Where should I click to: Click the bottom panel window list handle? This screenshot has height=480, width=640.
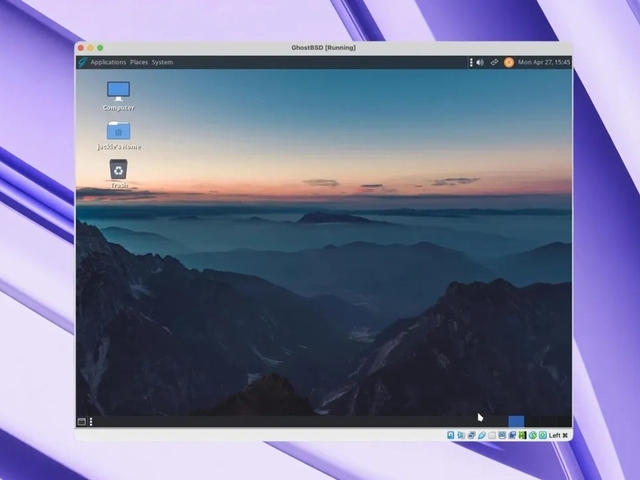[91, 422]
